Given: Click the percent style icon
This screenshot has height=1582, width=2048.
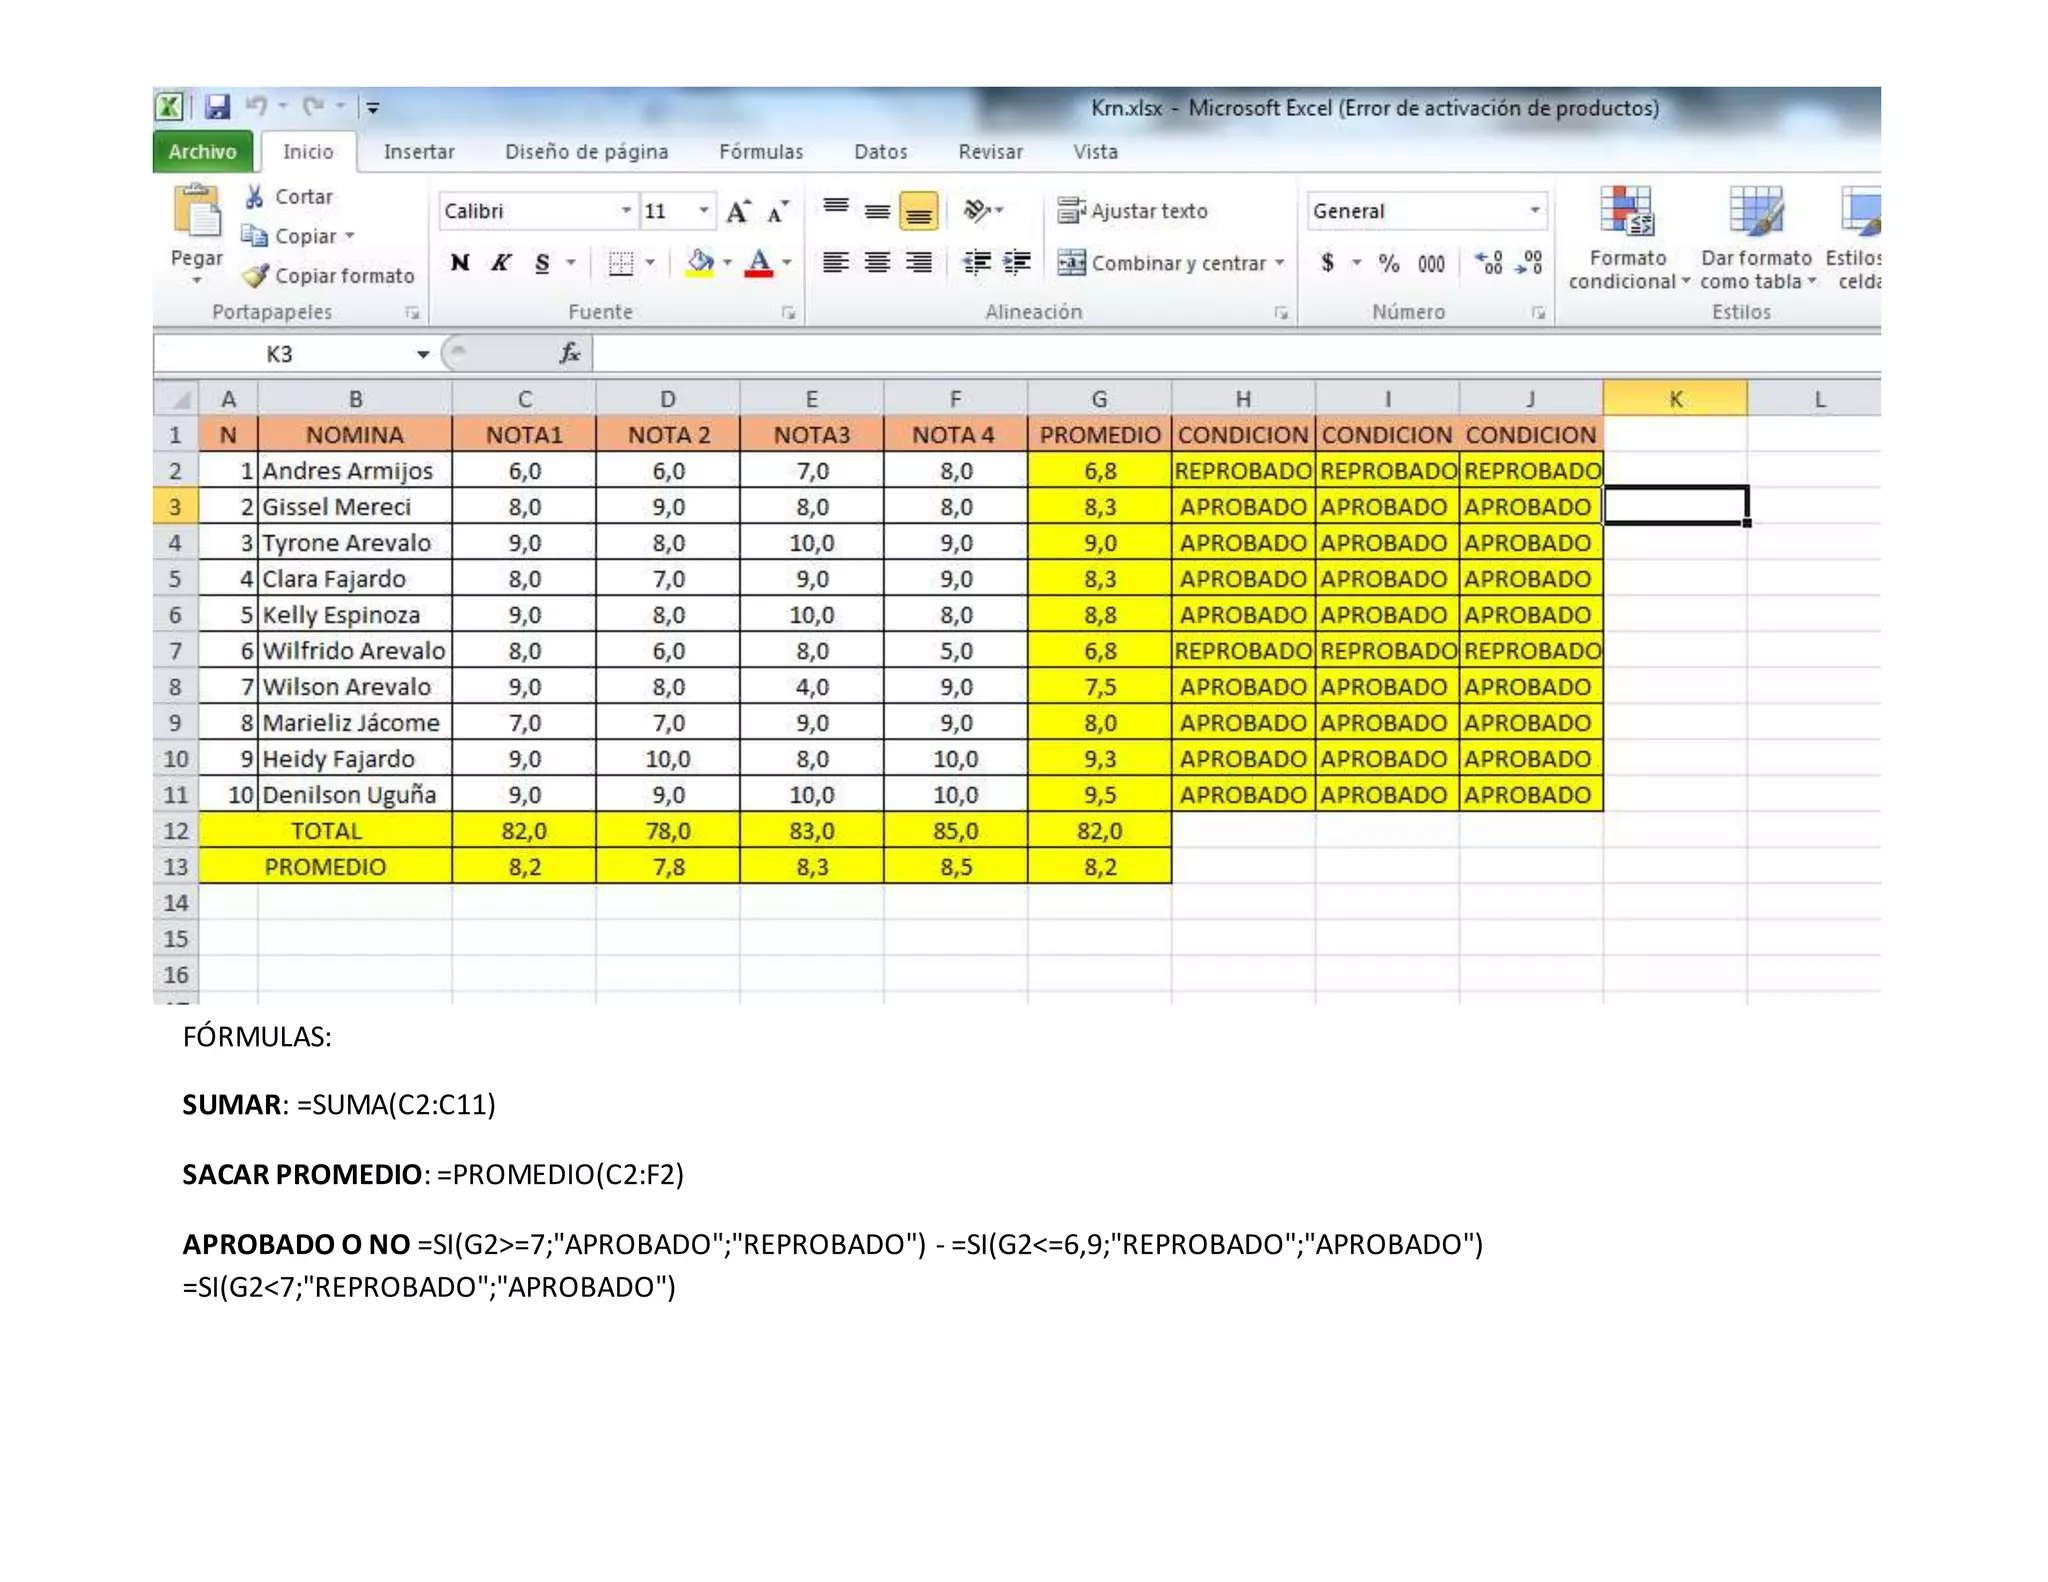Looking at the screenshot, I should (x=1388, y=263).
